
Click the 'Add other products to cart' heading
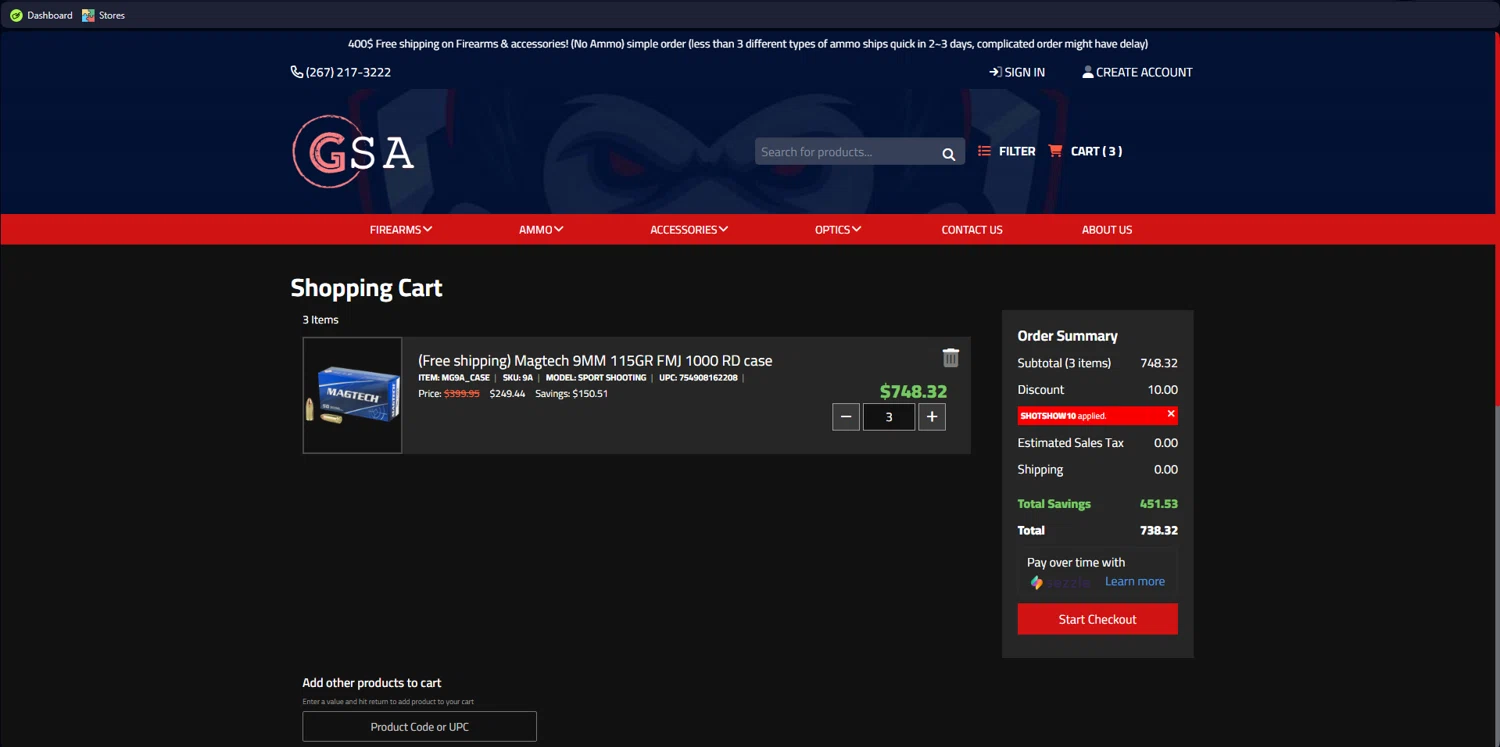click(372, 683)
